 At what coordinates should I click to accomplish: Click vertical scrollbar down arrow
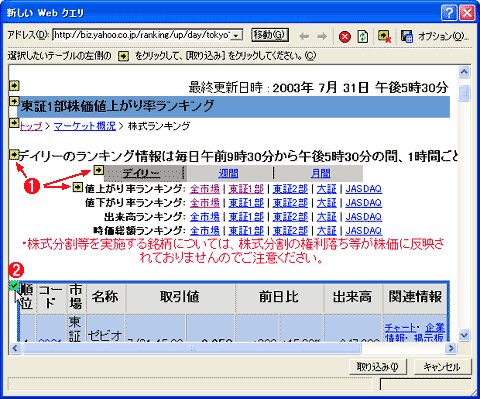(x=464, y=334)
